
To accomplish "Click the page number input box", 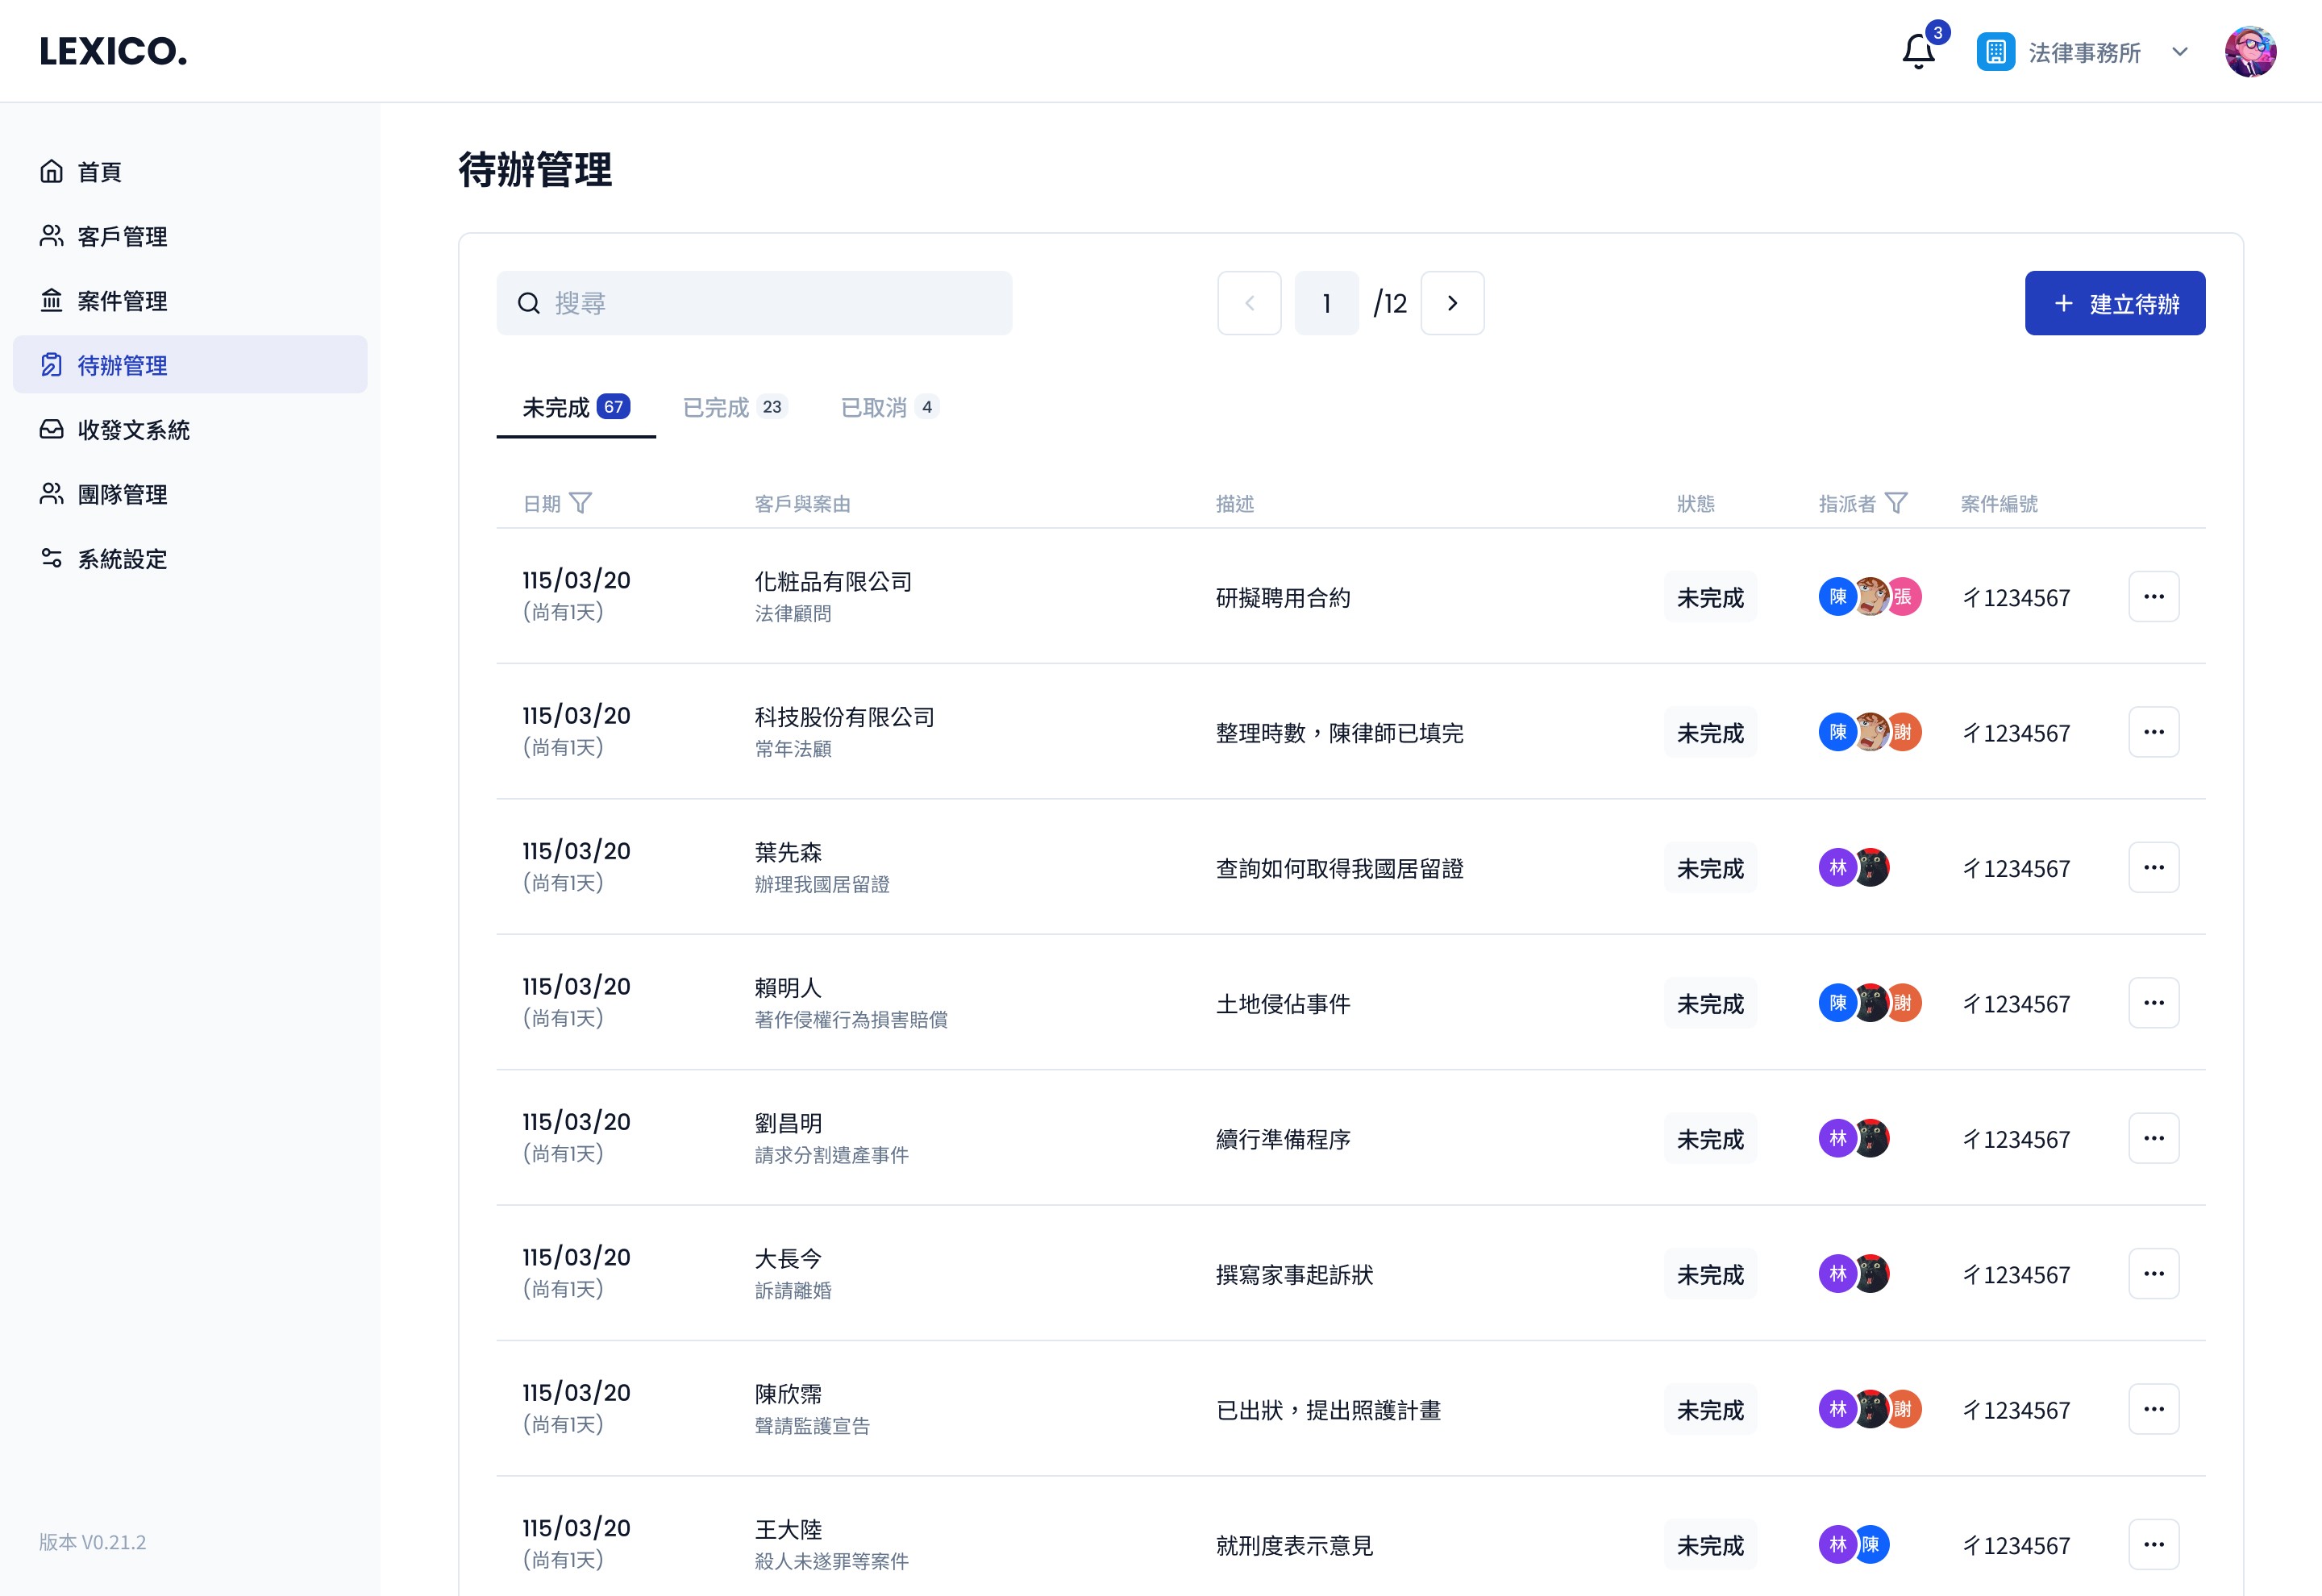I will click(x=1326, y=303).
